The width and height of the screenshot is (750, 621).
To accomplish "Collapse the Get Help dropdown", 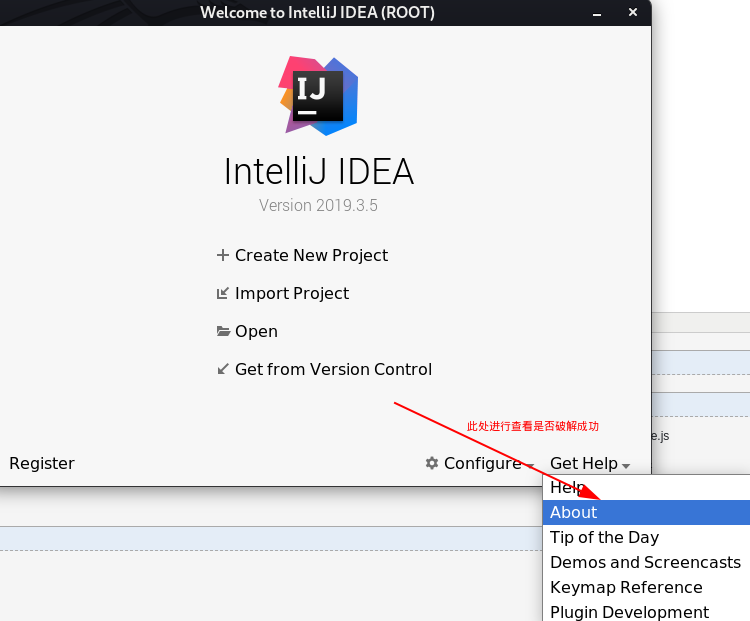I will pos(590,463).
